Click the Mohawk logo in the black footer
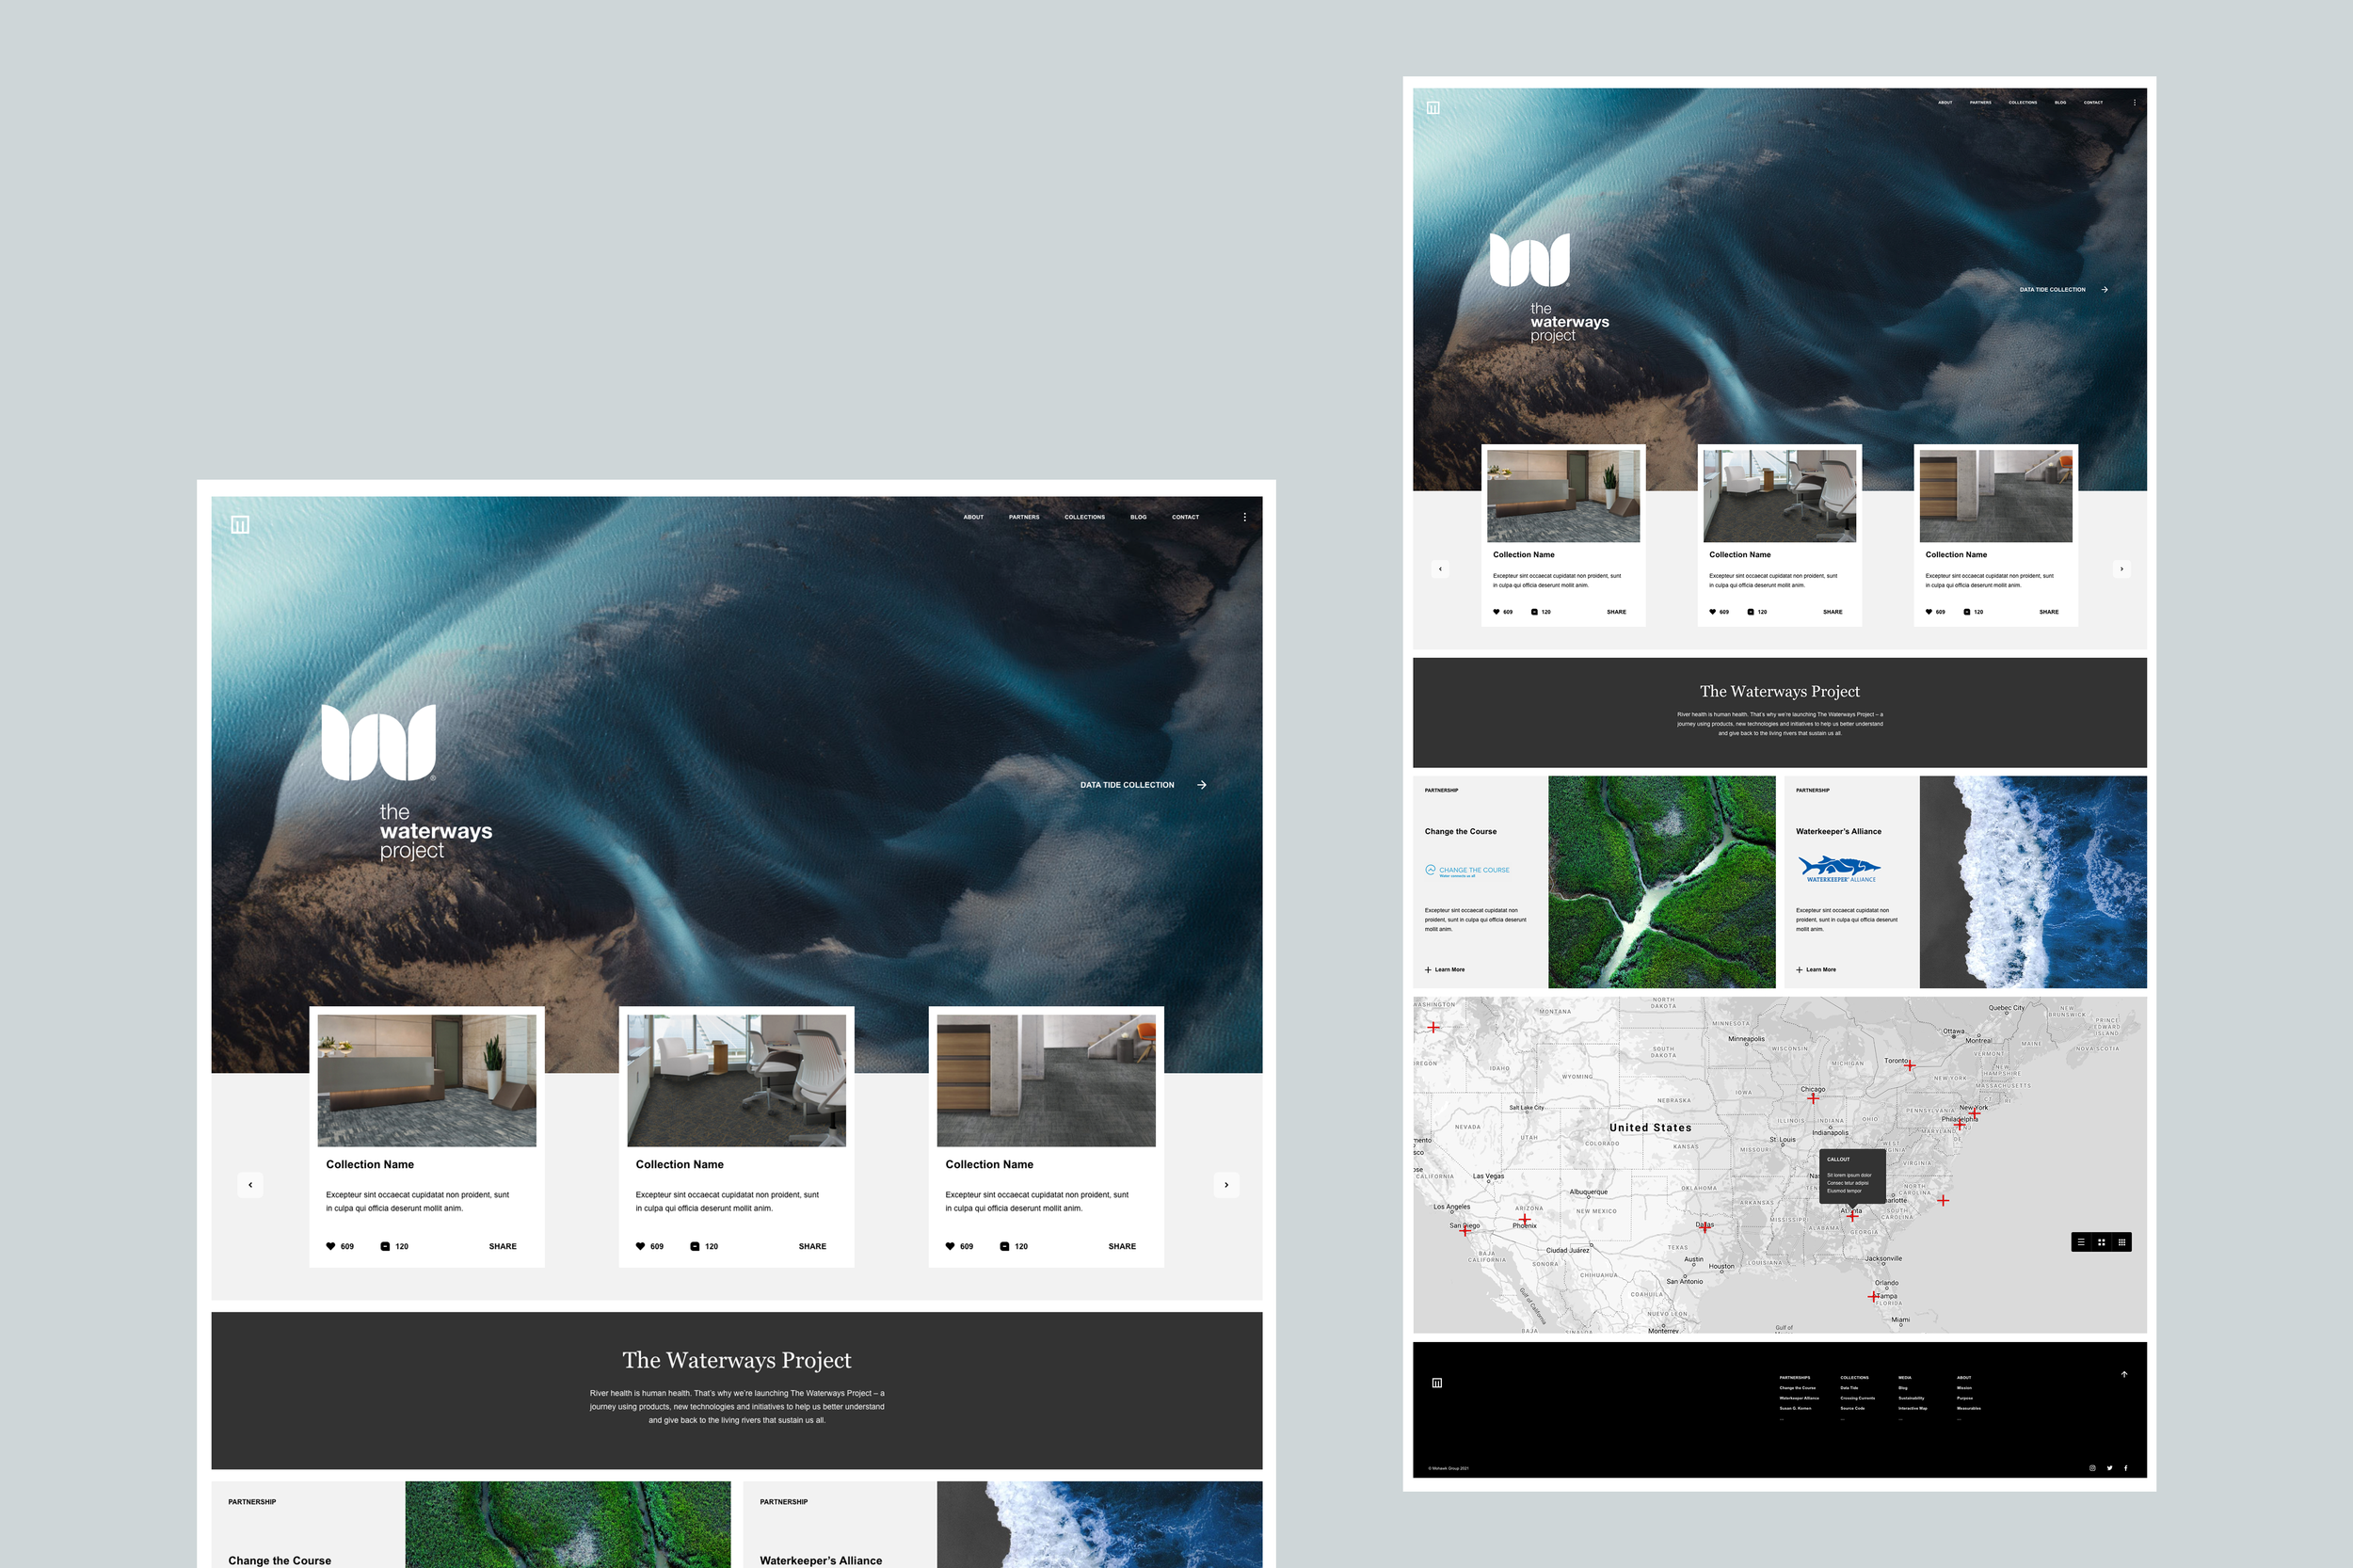 [x=1437, y=1383]
